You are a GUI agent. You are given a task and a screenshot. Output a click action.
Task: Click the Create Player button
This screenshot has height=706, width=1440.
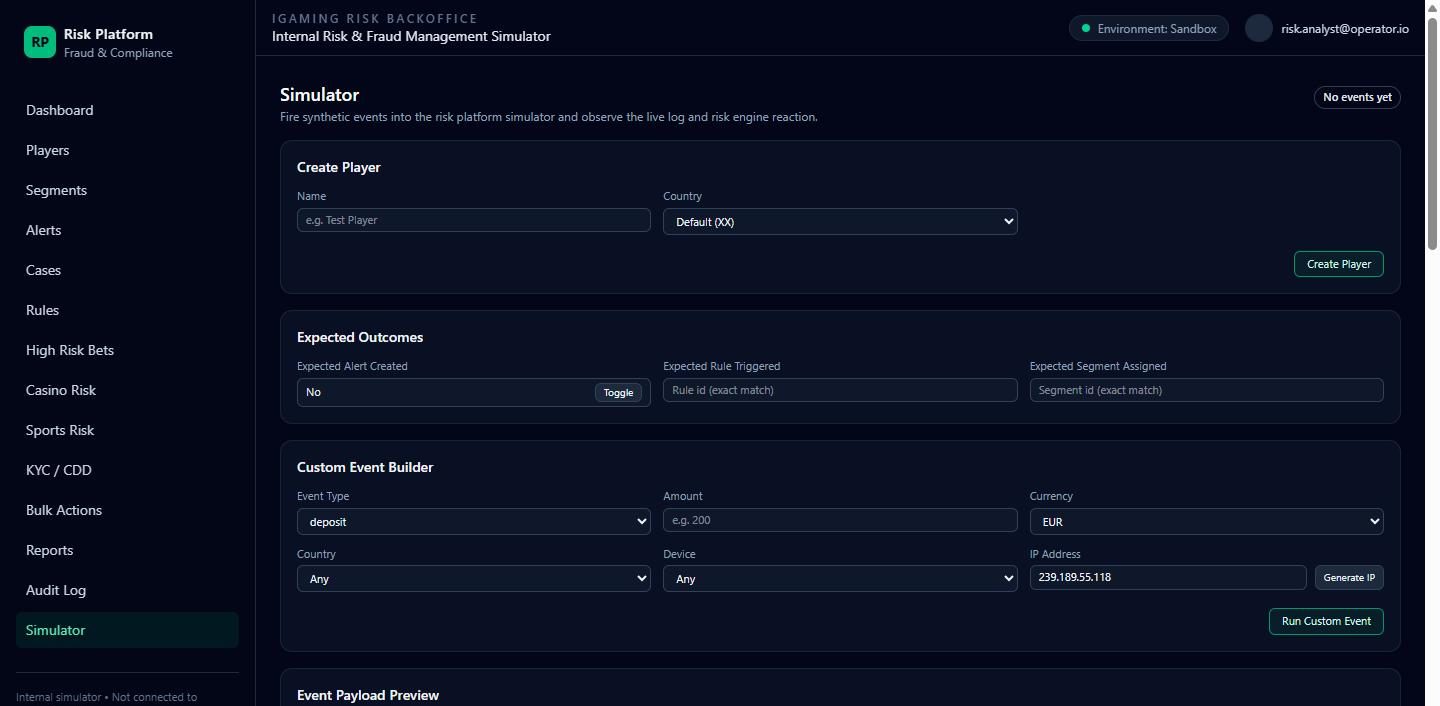point(1338,264)
